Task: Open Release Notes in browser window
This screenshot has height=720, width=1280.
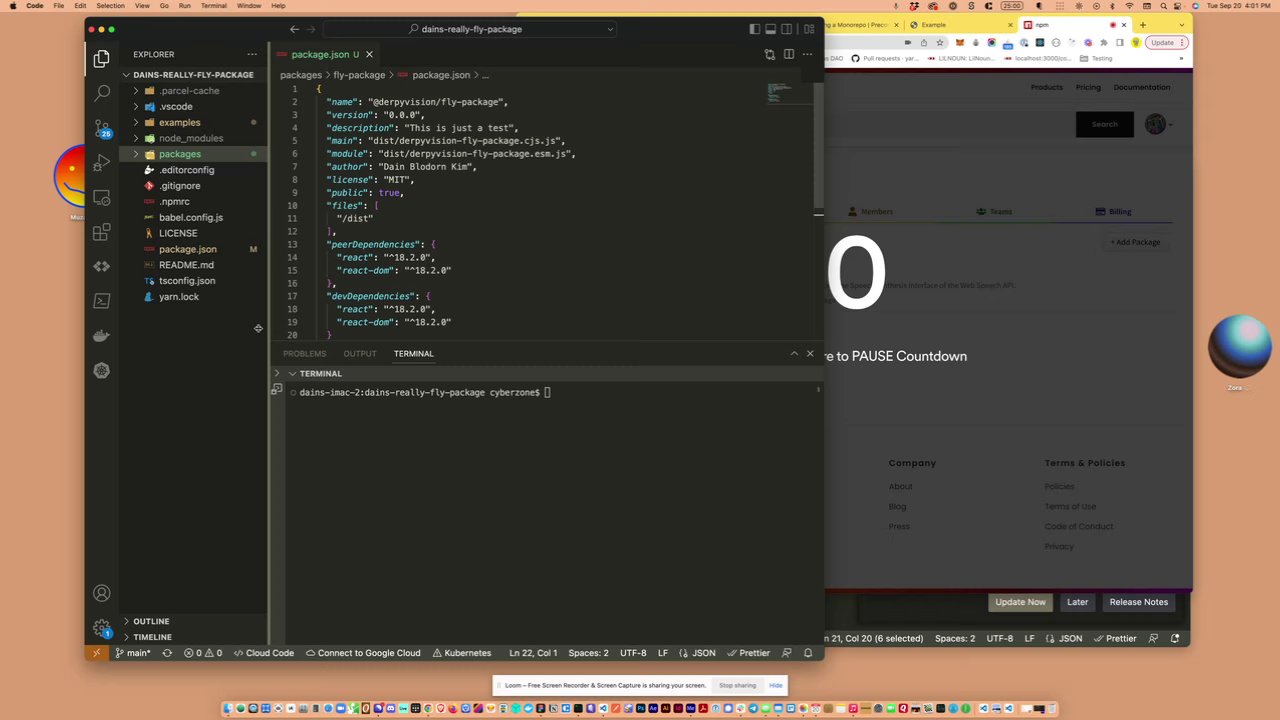Action: pyautogui.click(x=1138, y=602)
